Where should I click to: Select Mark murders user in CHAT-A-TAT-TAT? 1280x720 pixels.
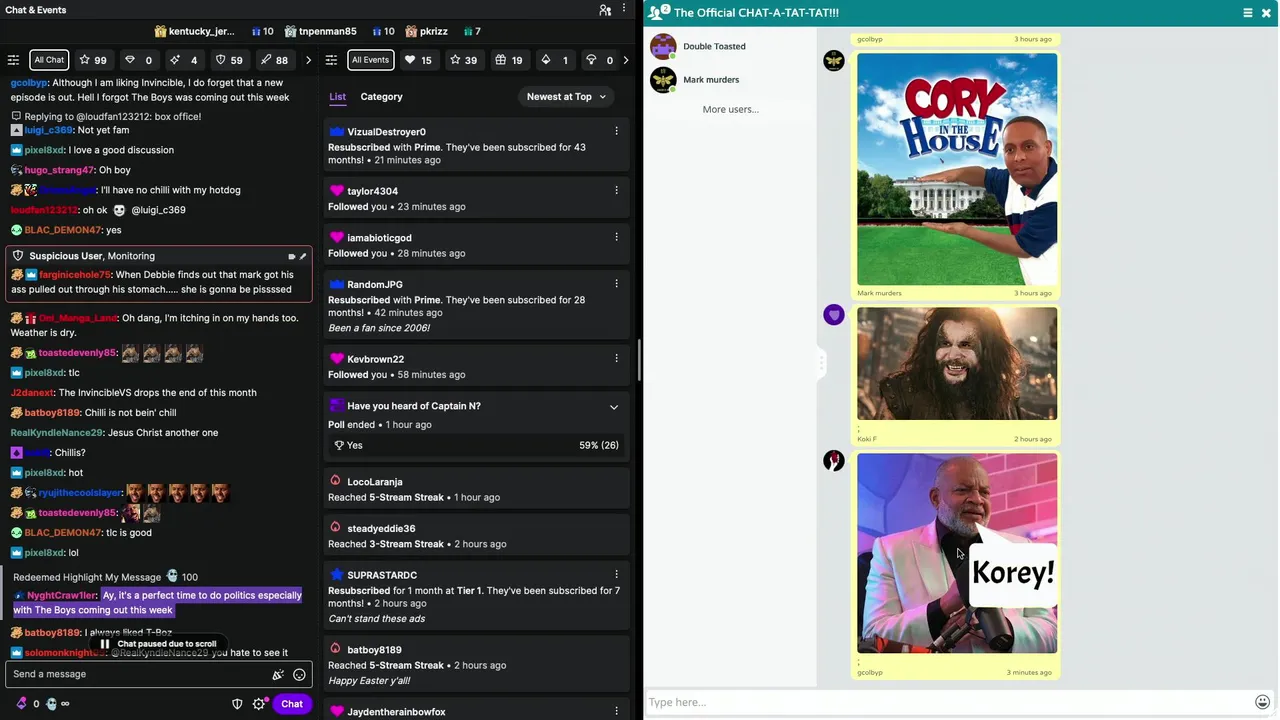tap(711, 80)
